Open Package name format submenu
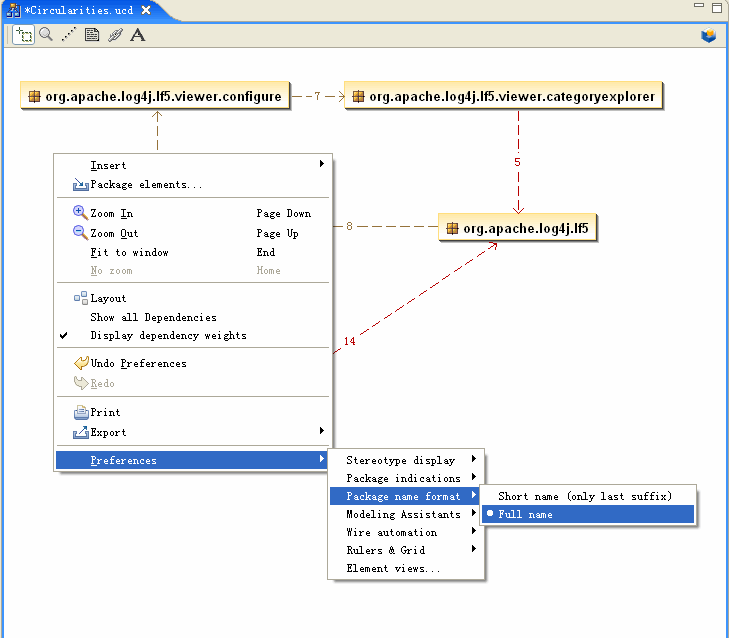729x638 pixels. 406,496
